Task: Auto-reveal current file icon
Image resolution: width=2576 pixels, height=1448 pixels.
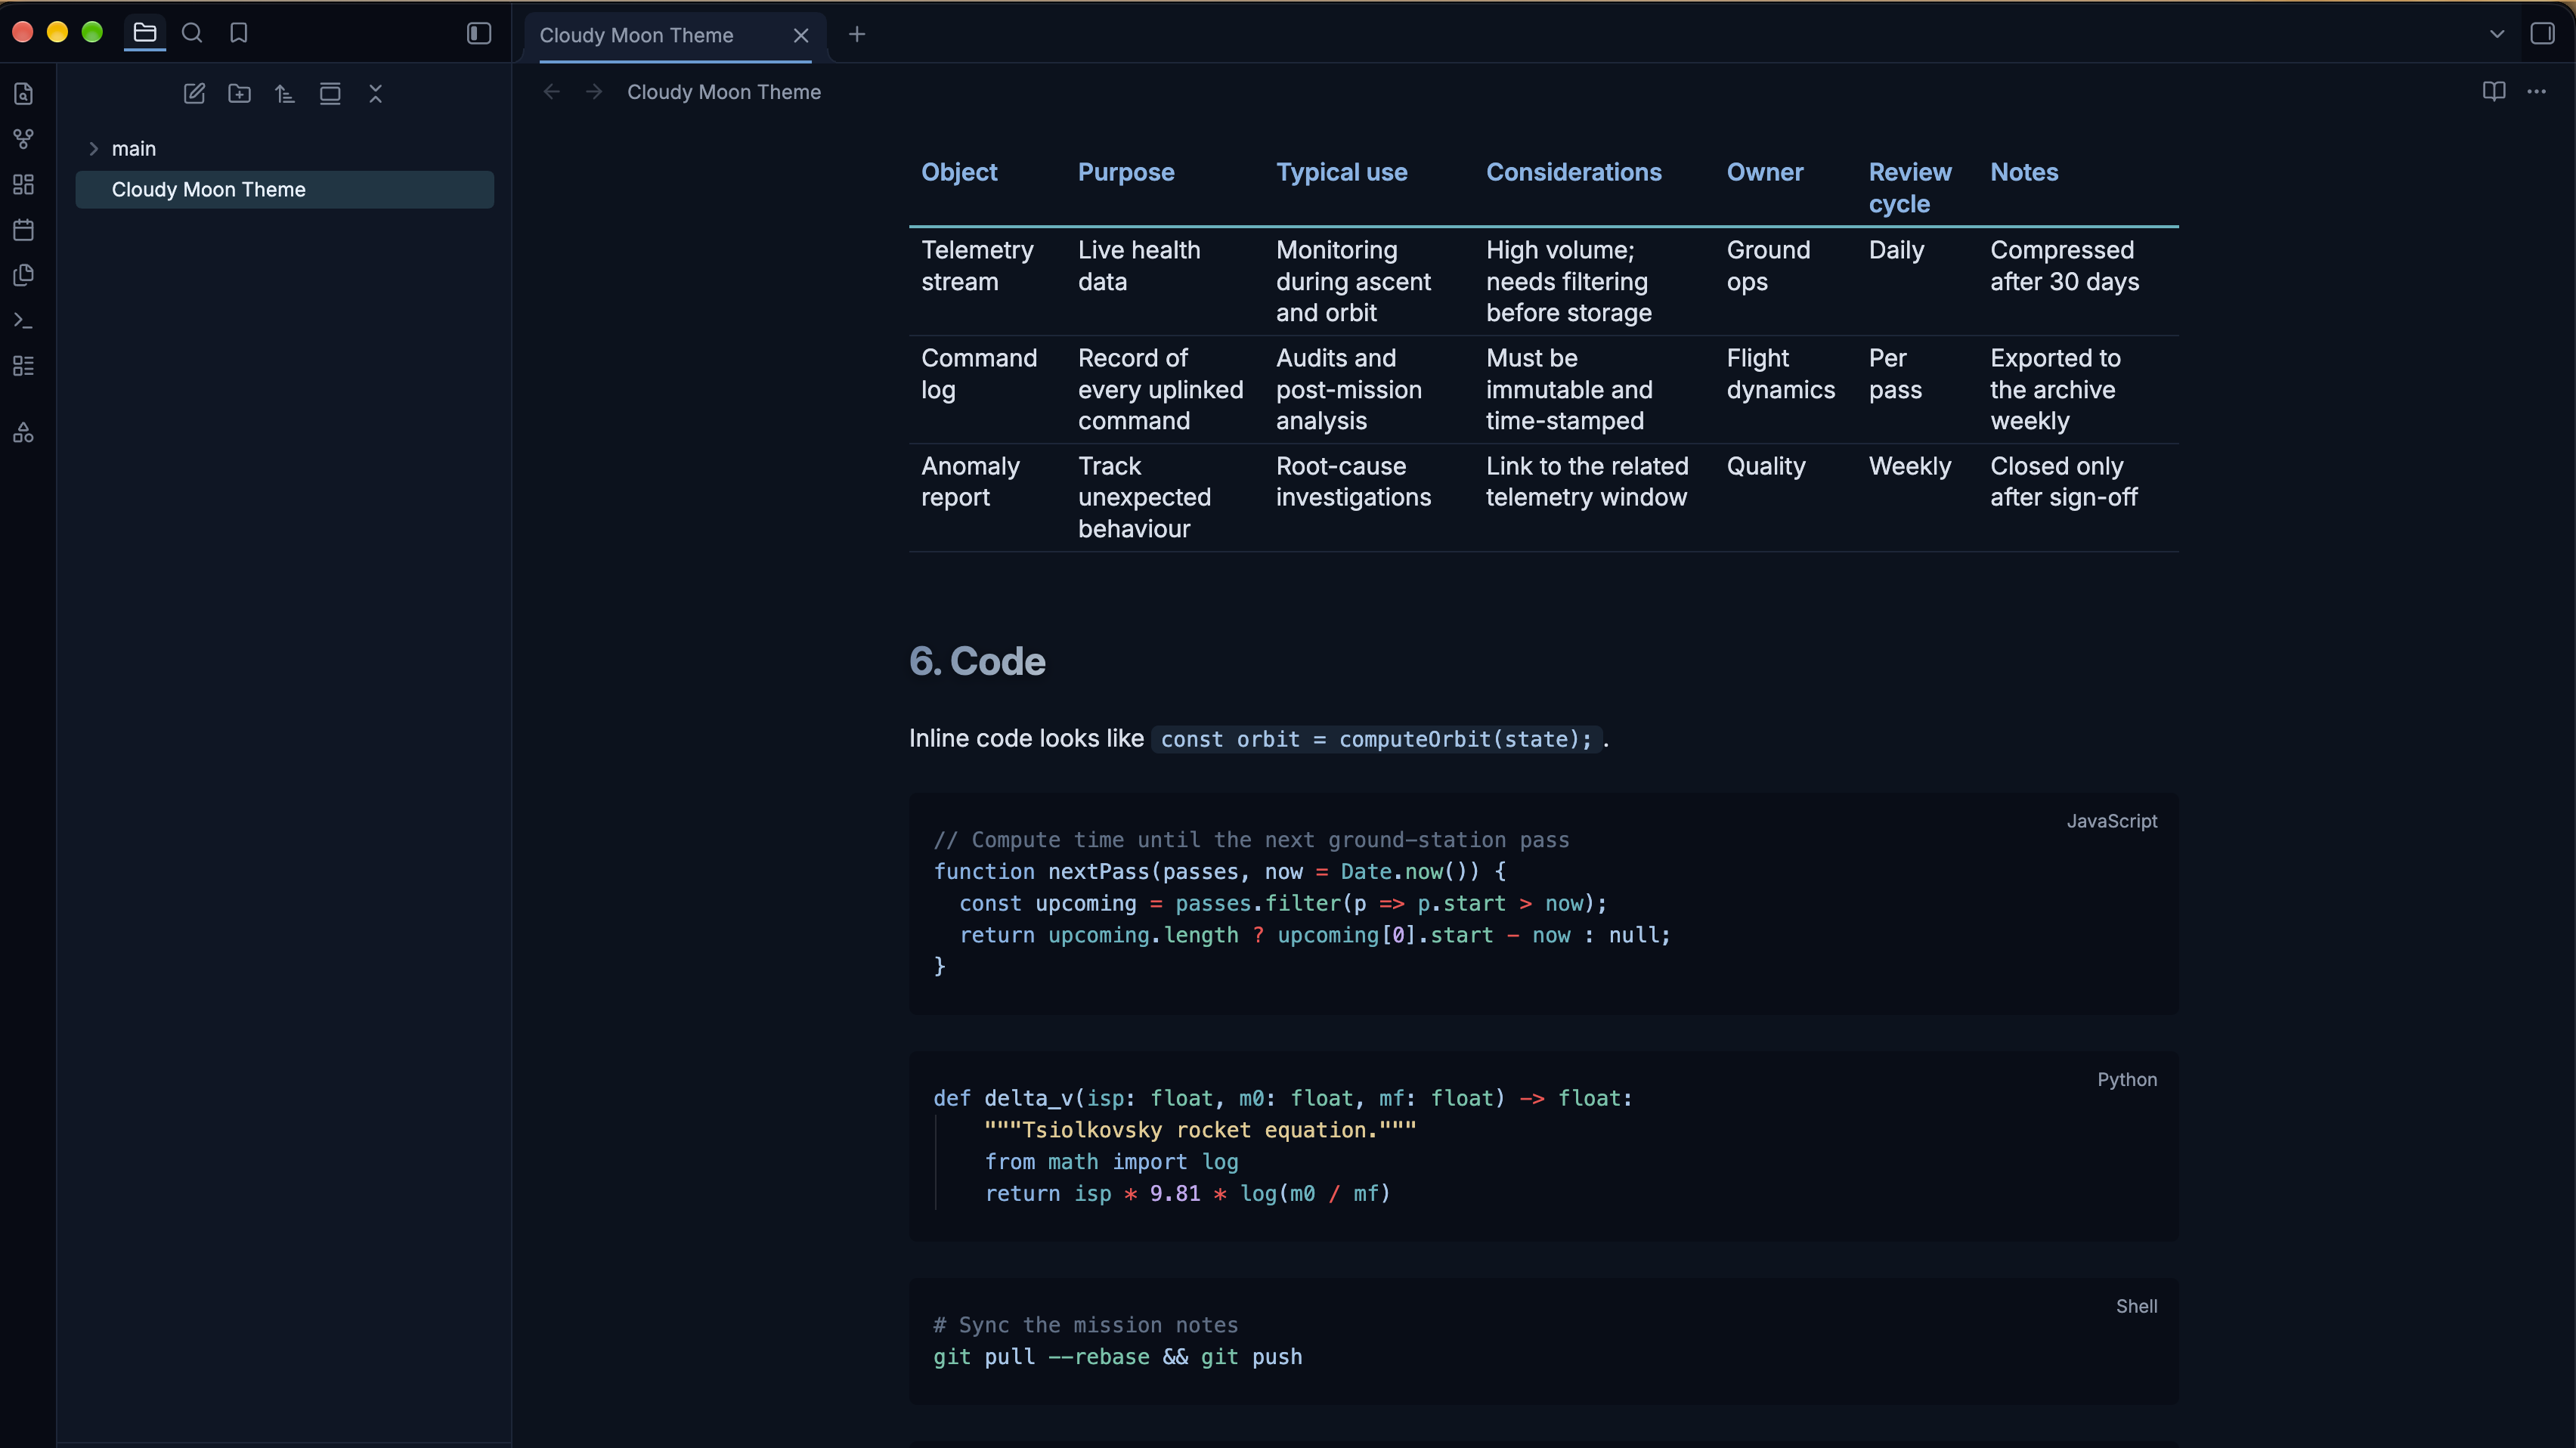Action: click(x=330, y=93)
